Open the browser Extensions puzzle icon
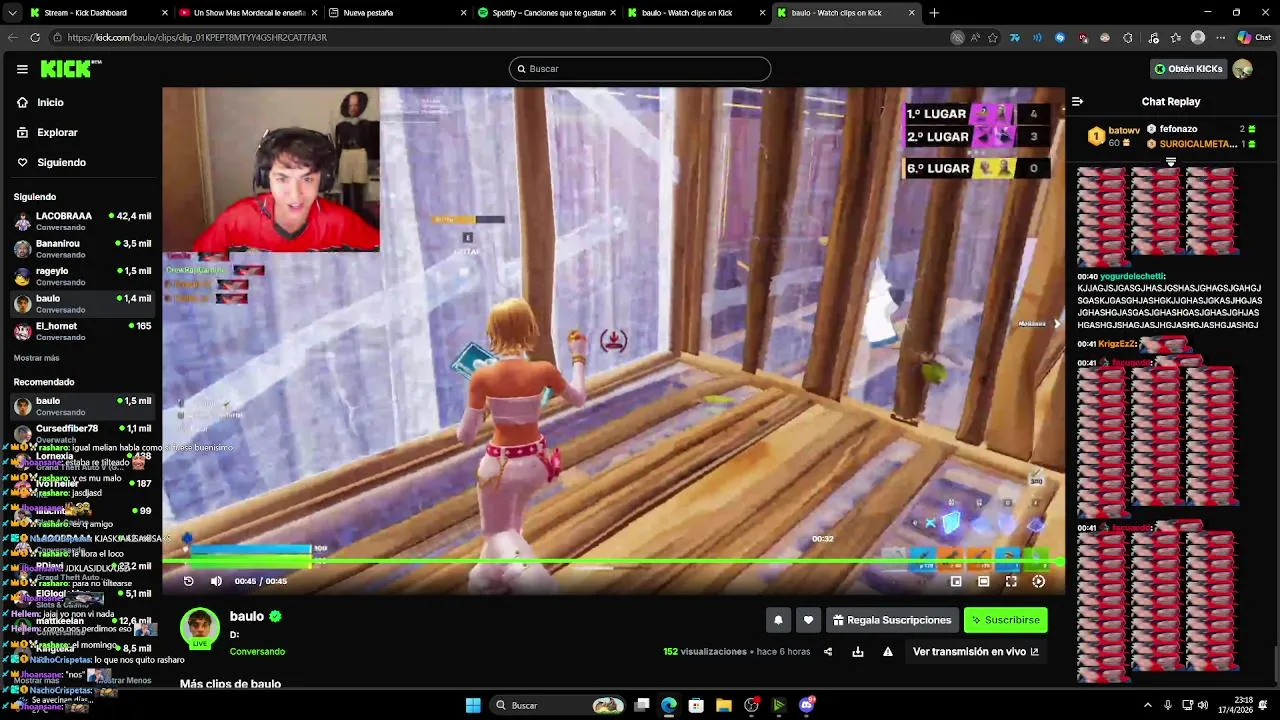 pos(1128,37)
